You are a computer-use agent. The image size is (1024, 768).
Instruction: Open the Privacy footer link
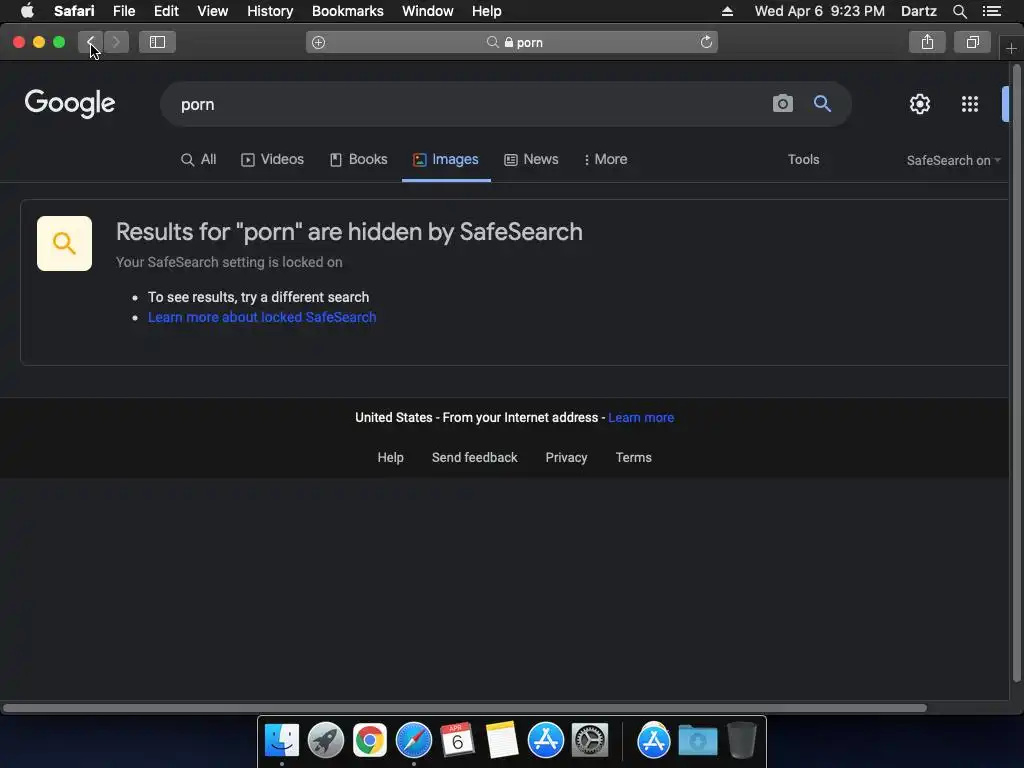point(566,458)
